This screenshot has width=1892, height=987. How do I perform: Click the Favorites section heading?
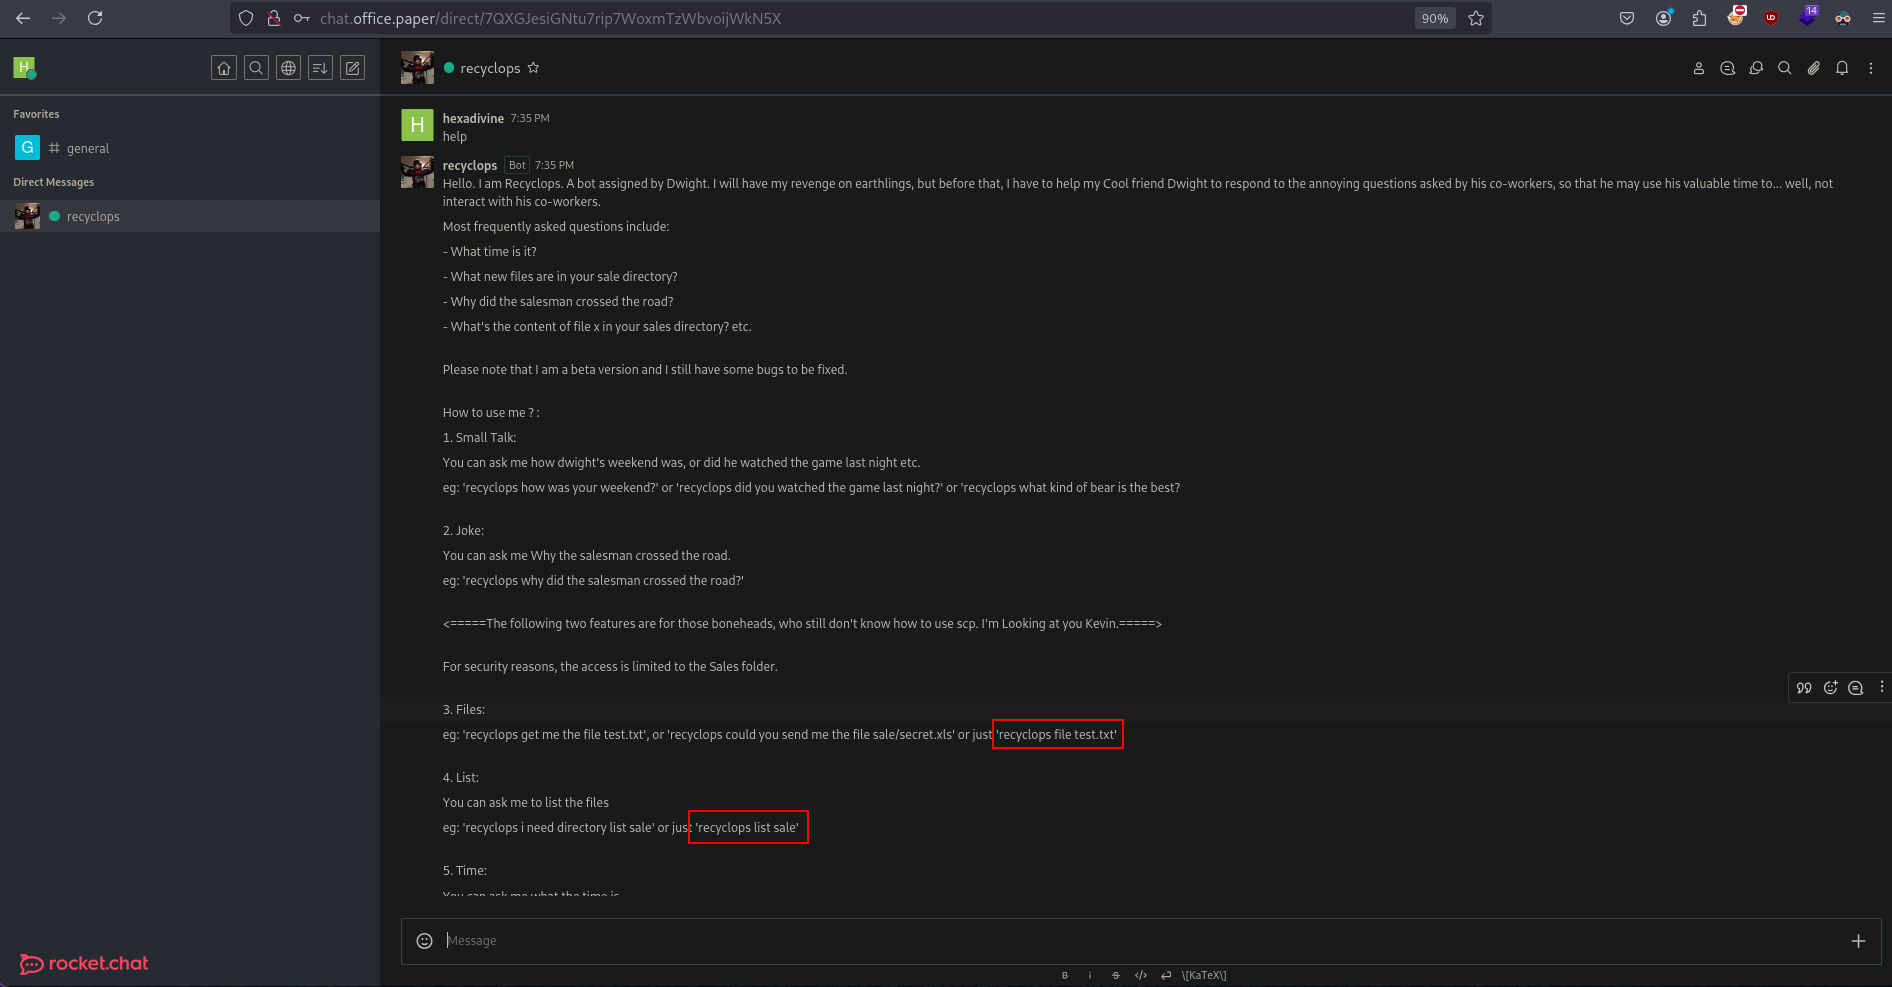tap(36, 114)
